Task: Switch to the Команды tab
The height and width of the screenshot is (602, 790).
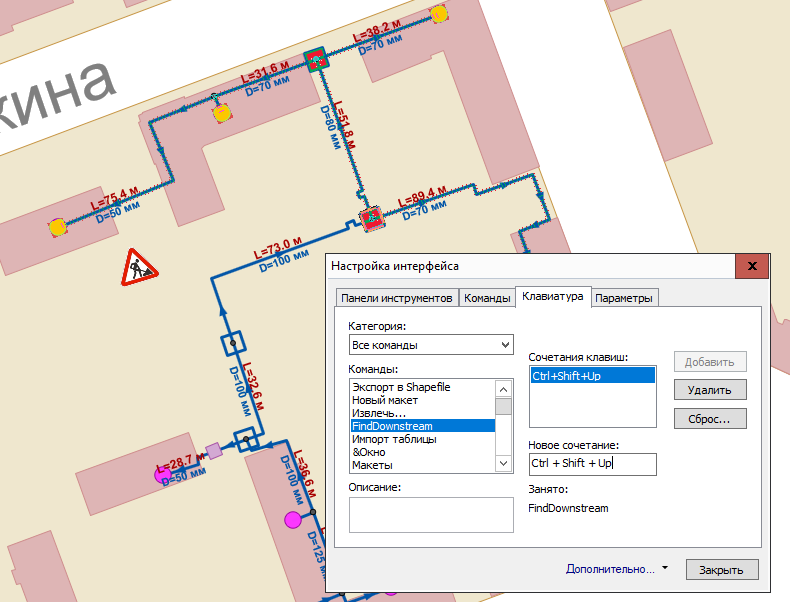Action: (x=487, y=298)
